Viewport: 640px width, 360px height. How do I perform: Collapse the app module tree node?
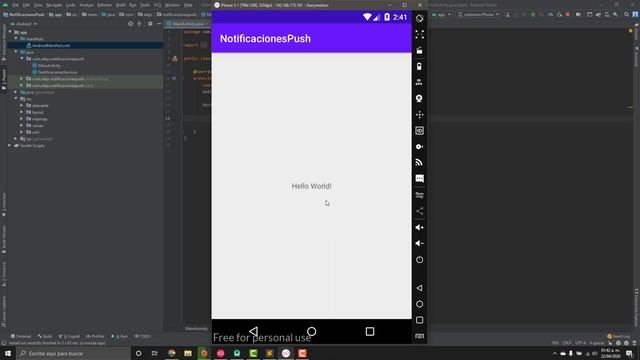click(x=10, y=32)
